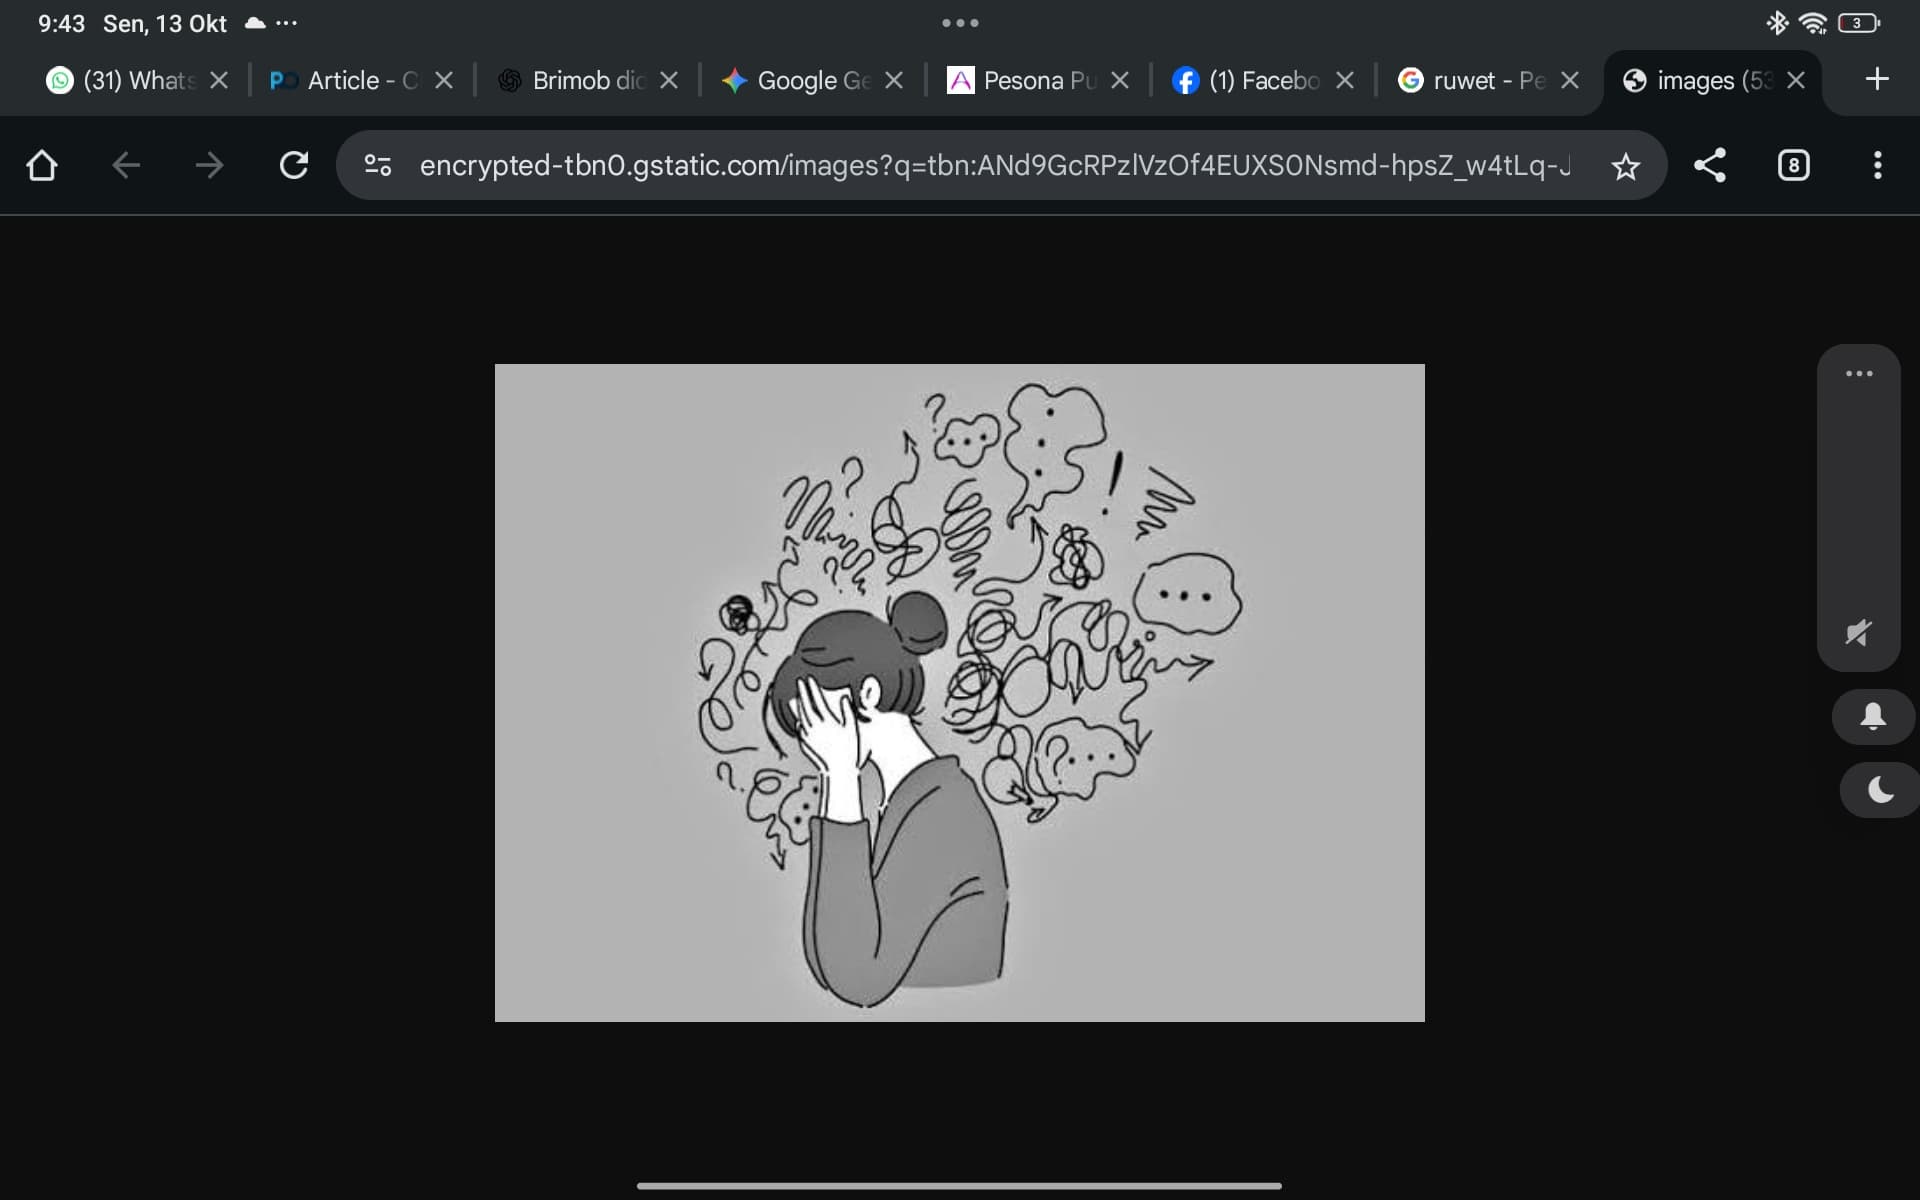View site information settings icon
Viewport: 1920px width, 1200px height.
pos(377,165)
